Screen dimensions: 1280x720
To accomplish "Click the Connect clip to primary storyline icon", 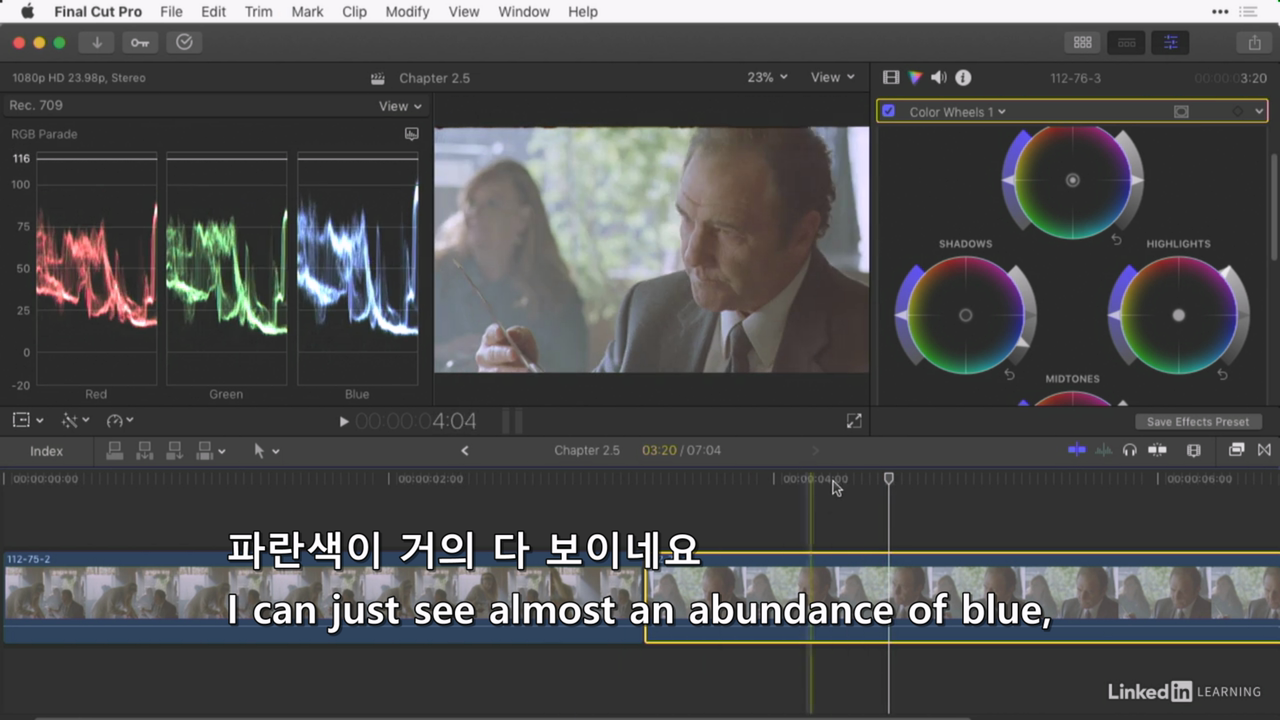I will point(115,451).
